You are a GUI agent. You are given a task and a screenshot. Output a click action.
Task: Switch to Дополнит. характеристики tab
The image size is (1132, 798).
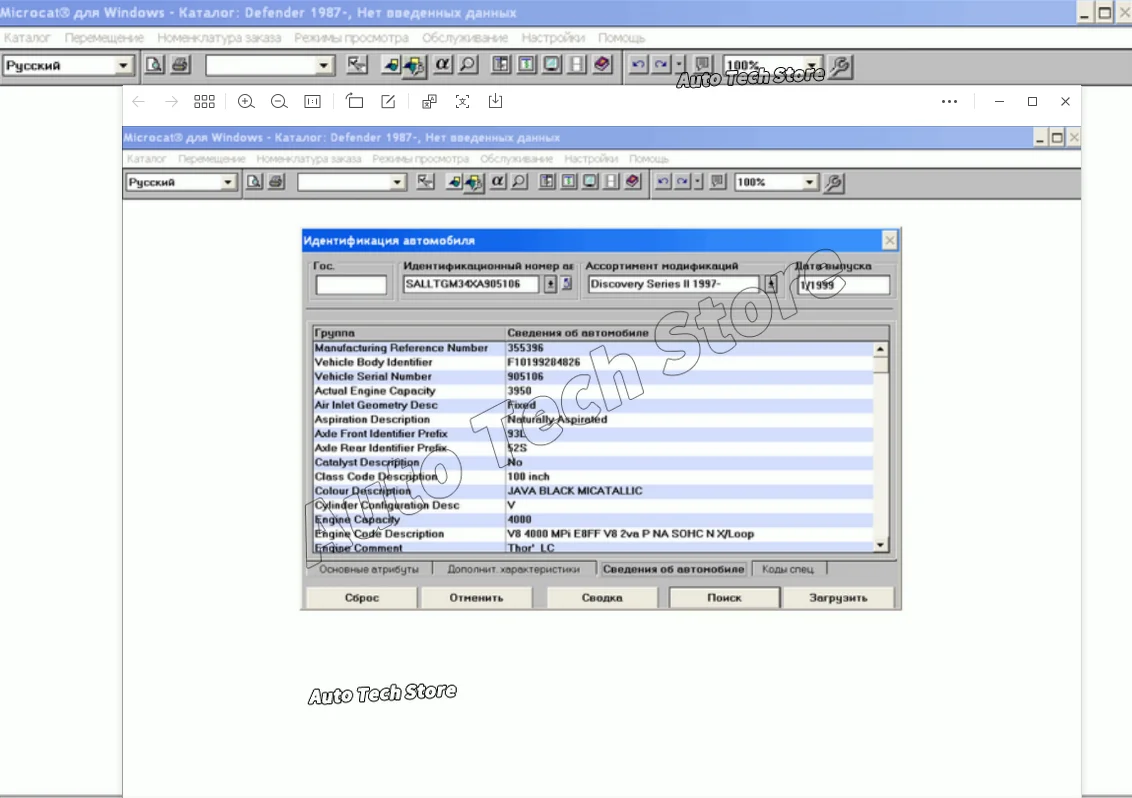pyautogui.click(x=513, y=569)
